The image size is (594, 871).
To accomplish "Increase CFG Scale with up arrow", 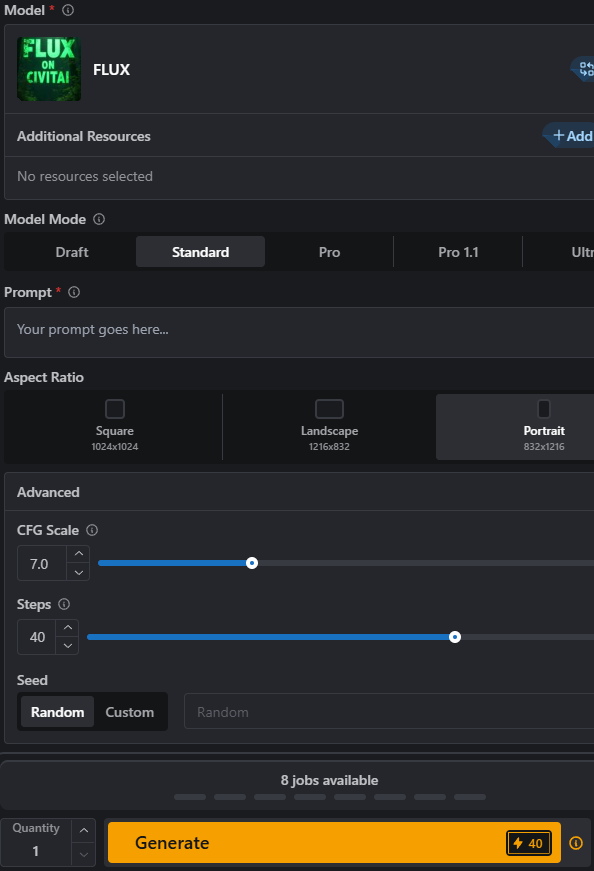I will [x=79, y=554].
